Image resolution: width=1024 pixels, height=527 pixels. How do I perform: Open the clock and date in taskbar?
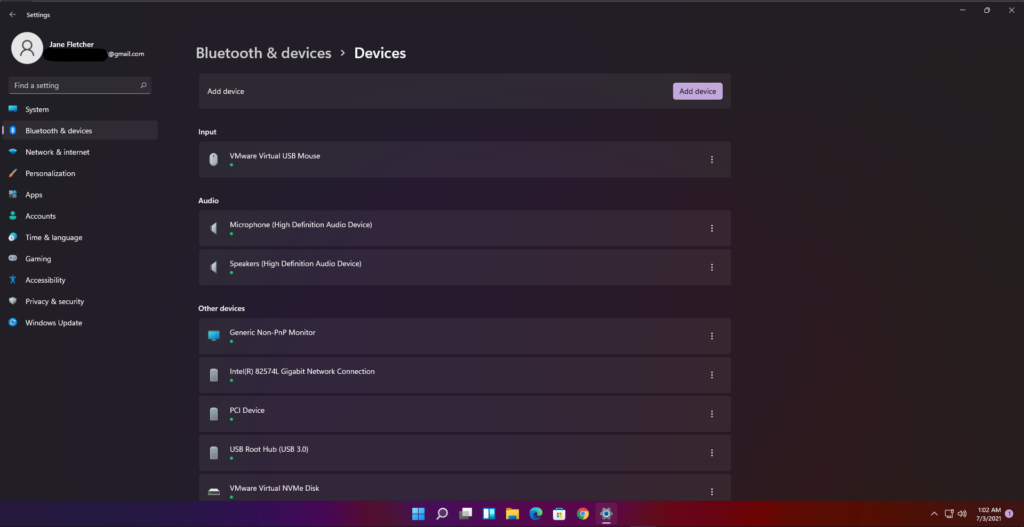(989, 514)
